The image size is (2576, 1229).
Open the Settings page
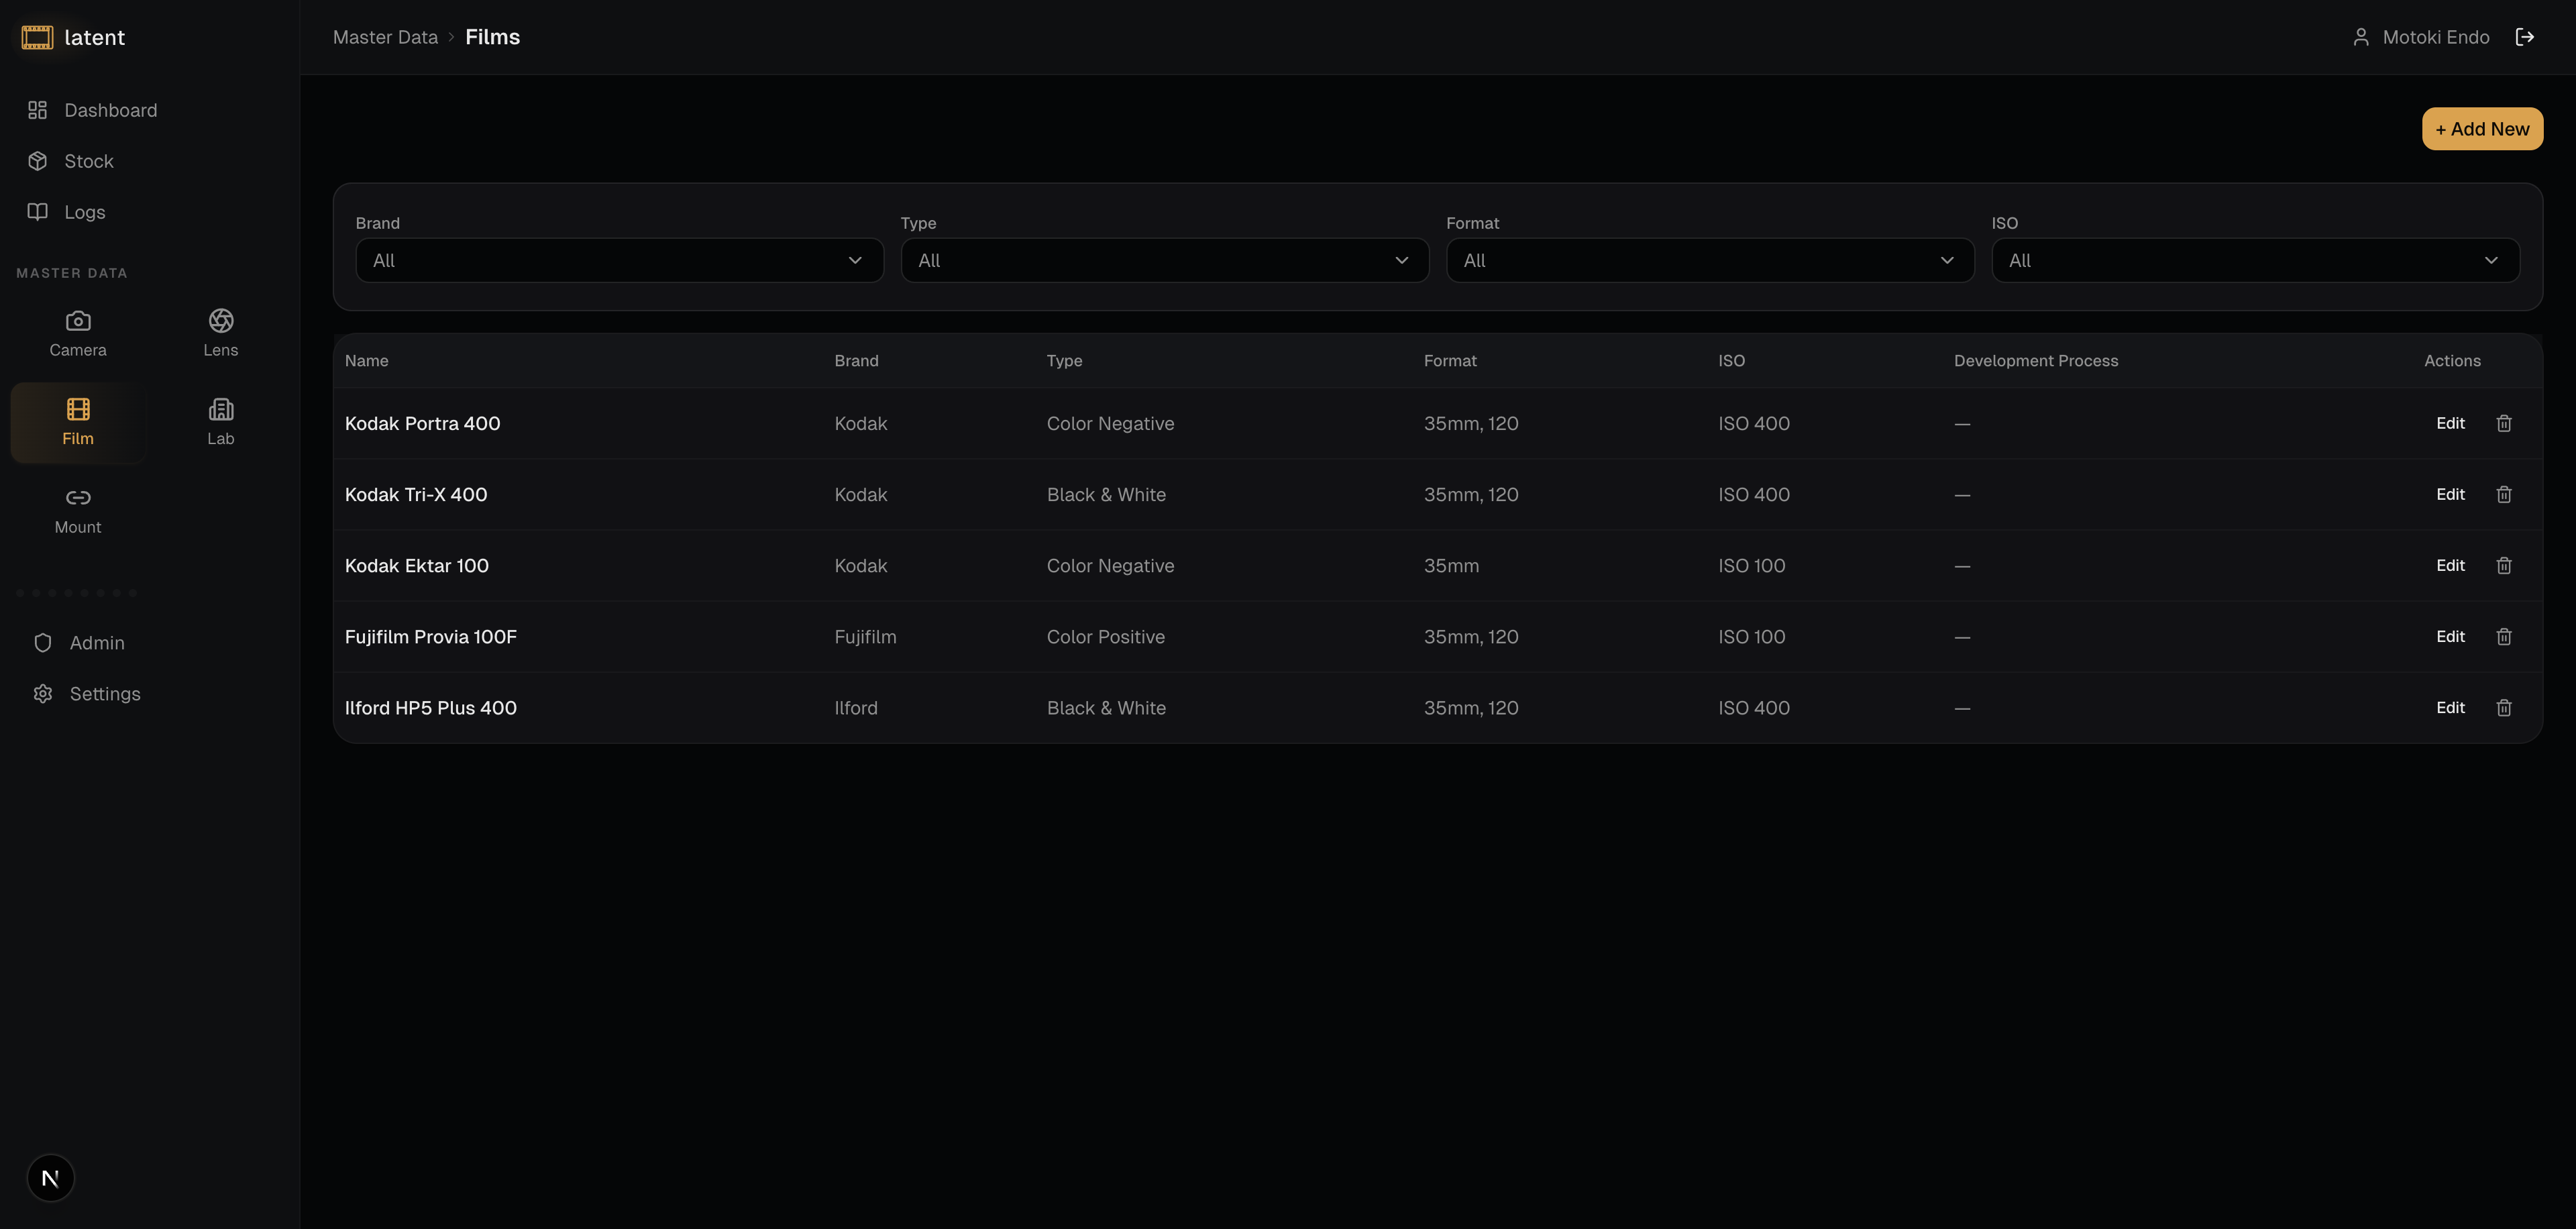pos(104,694)
